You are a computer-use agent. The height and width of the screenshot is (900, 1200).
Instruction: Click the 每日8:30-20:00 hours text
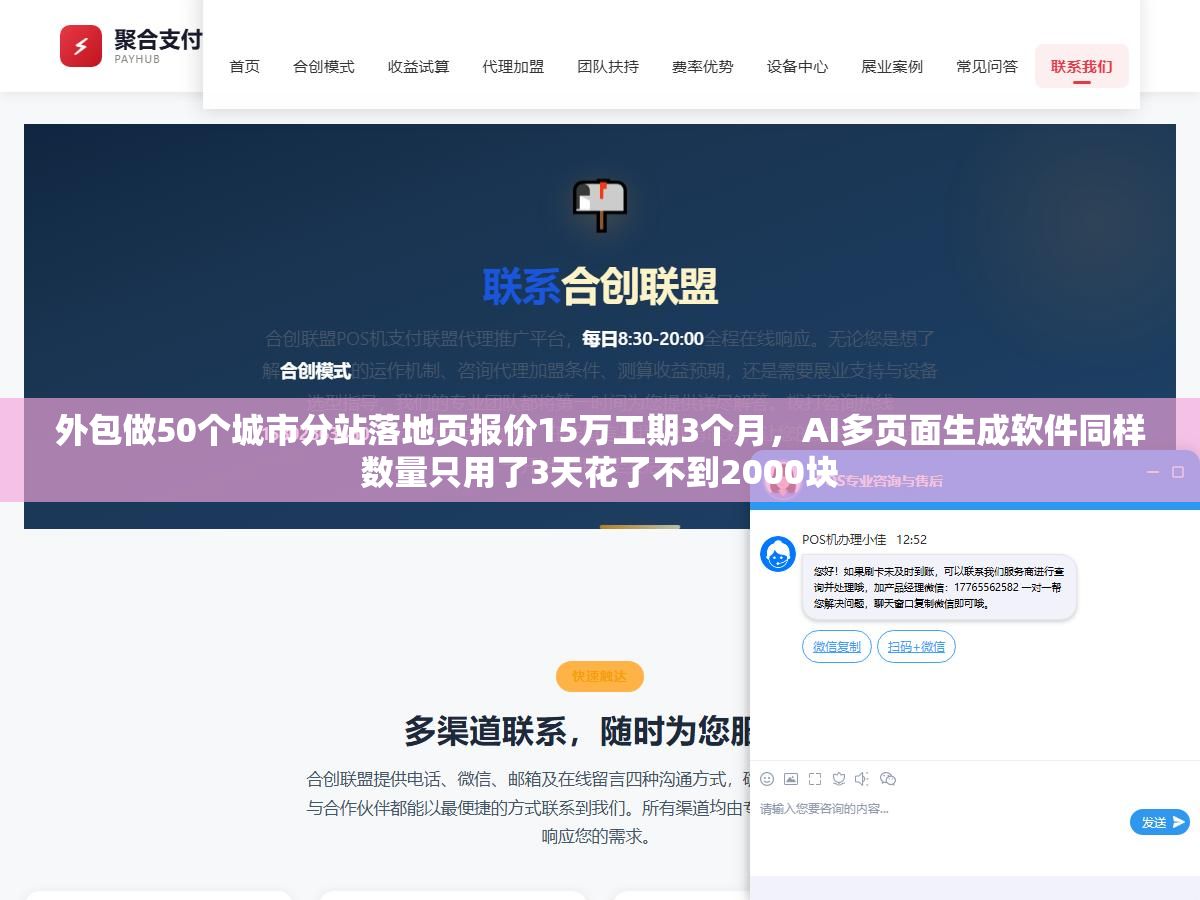click(643, 339)
